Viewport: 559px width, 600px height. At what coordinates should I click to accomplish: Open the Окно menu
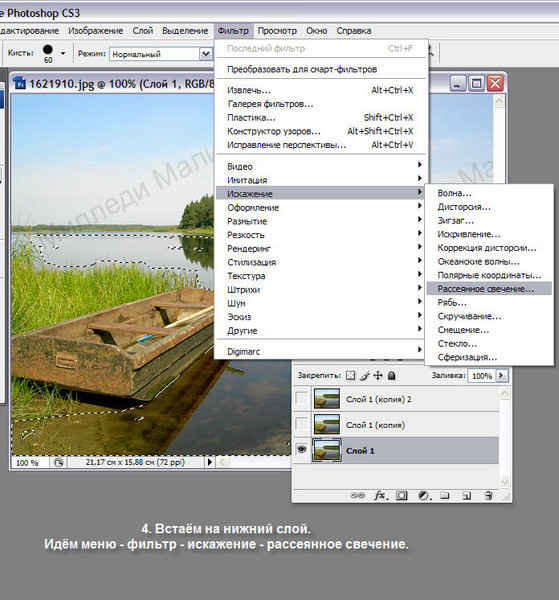click(x=316, y=31)
